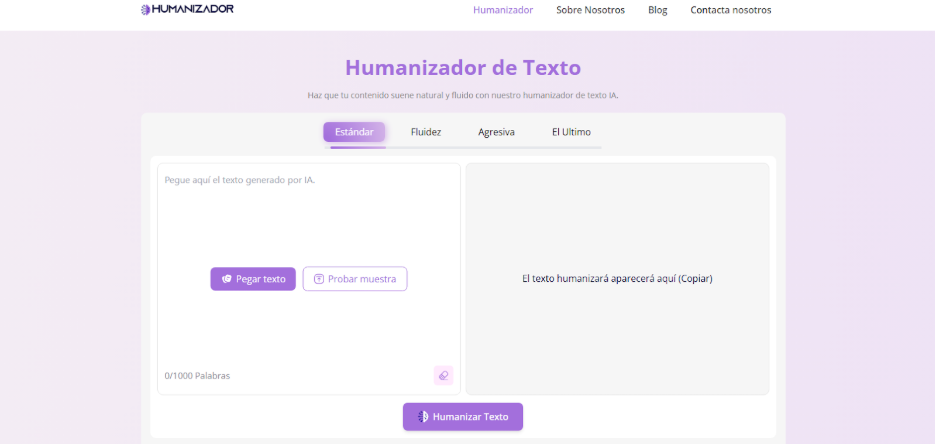Select the Estándar mode tab
Image resolution: width=935 pixels, height=444 pixels.
click(354, 132)
